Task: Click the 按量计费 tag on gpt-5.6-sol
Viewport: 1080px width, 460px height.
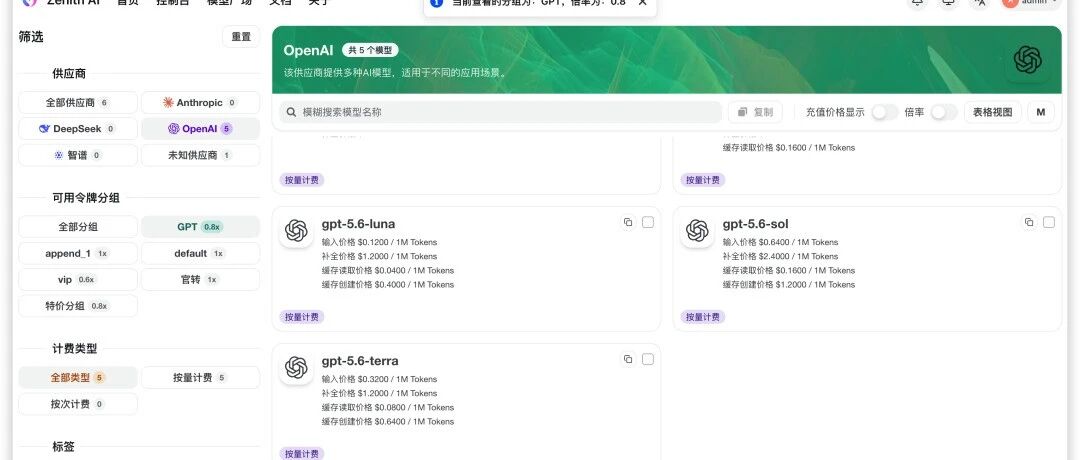Action: 703,317
